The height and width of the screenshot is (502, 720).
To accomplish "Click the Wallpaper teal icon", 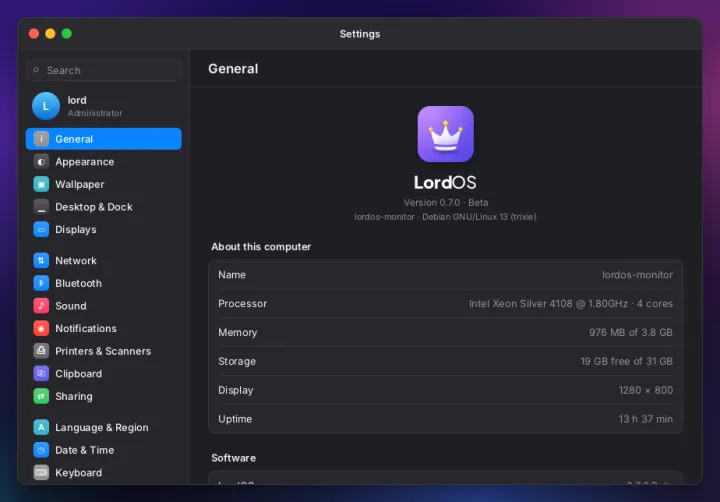I will pyautogui.click(x=41, y=184).
